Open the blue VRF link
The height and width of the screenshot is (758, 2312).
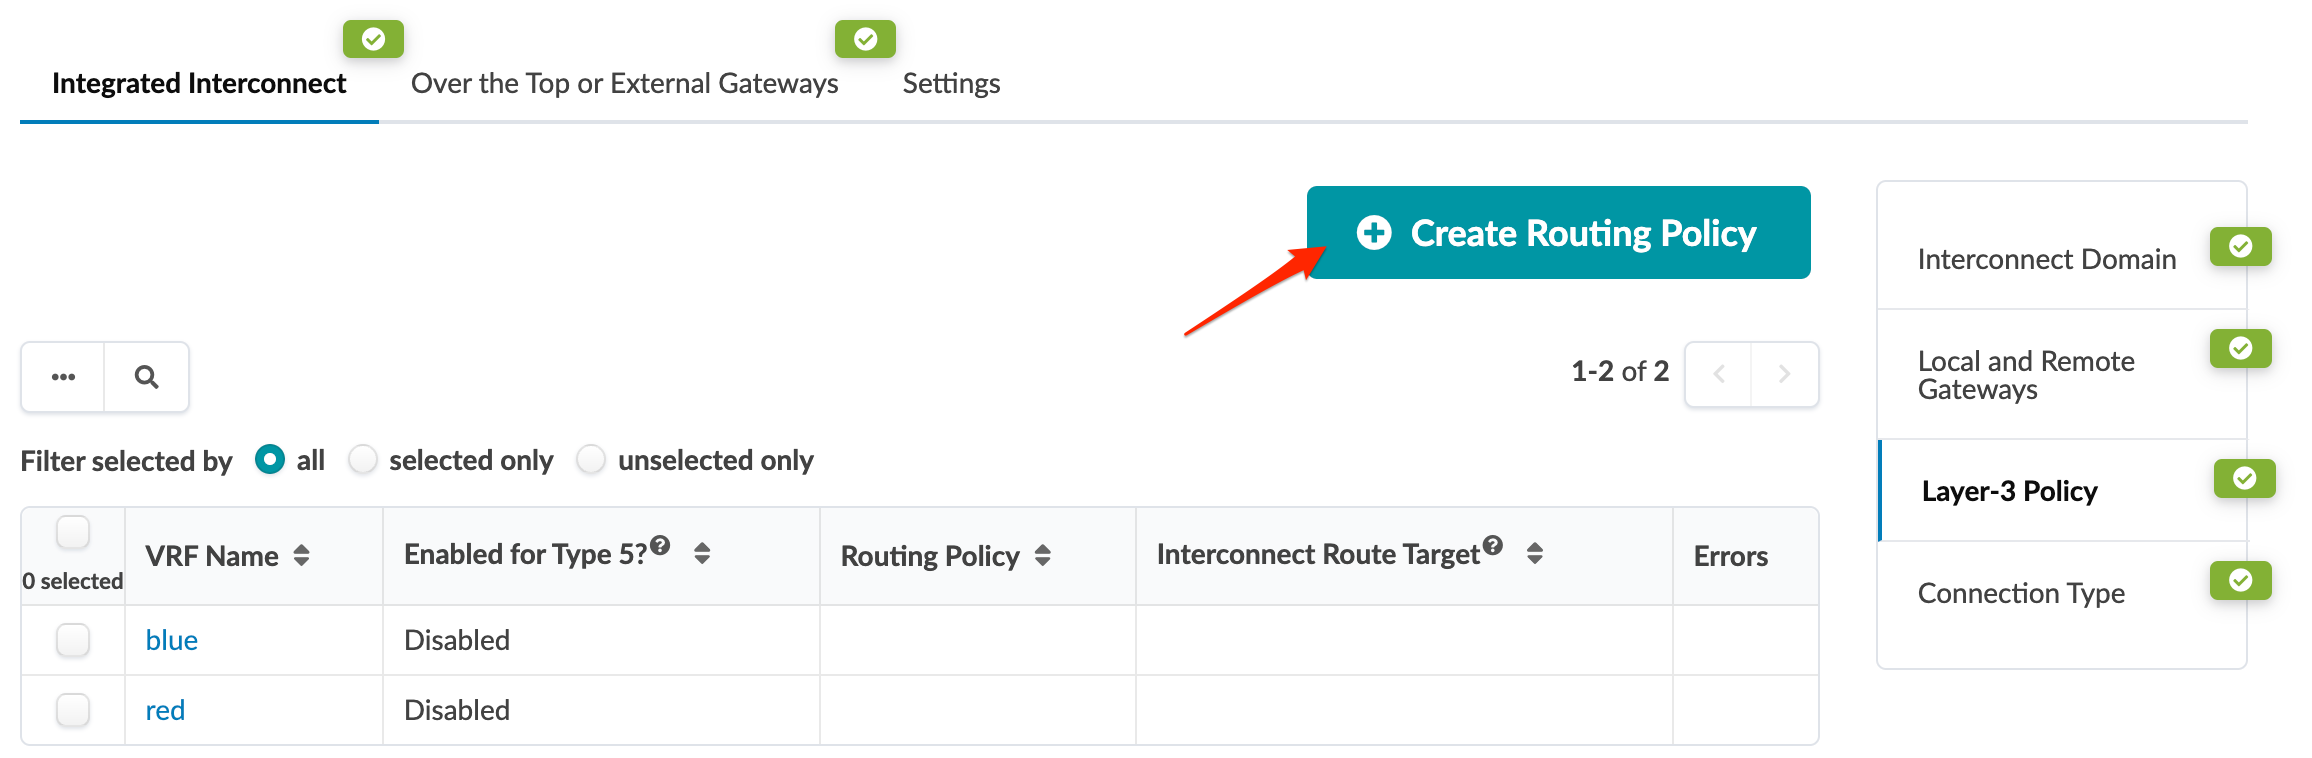[x=172, y=640]
